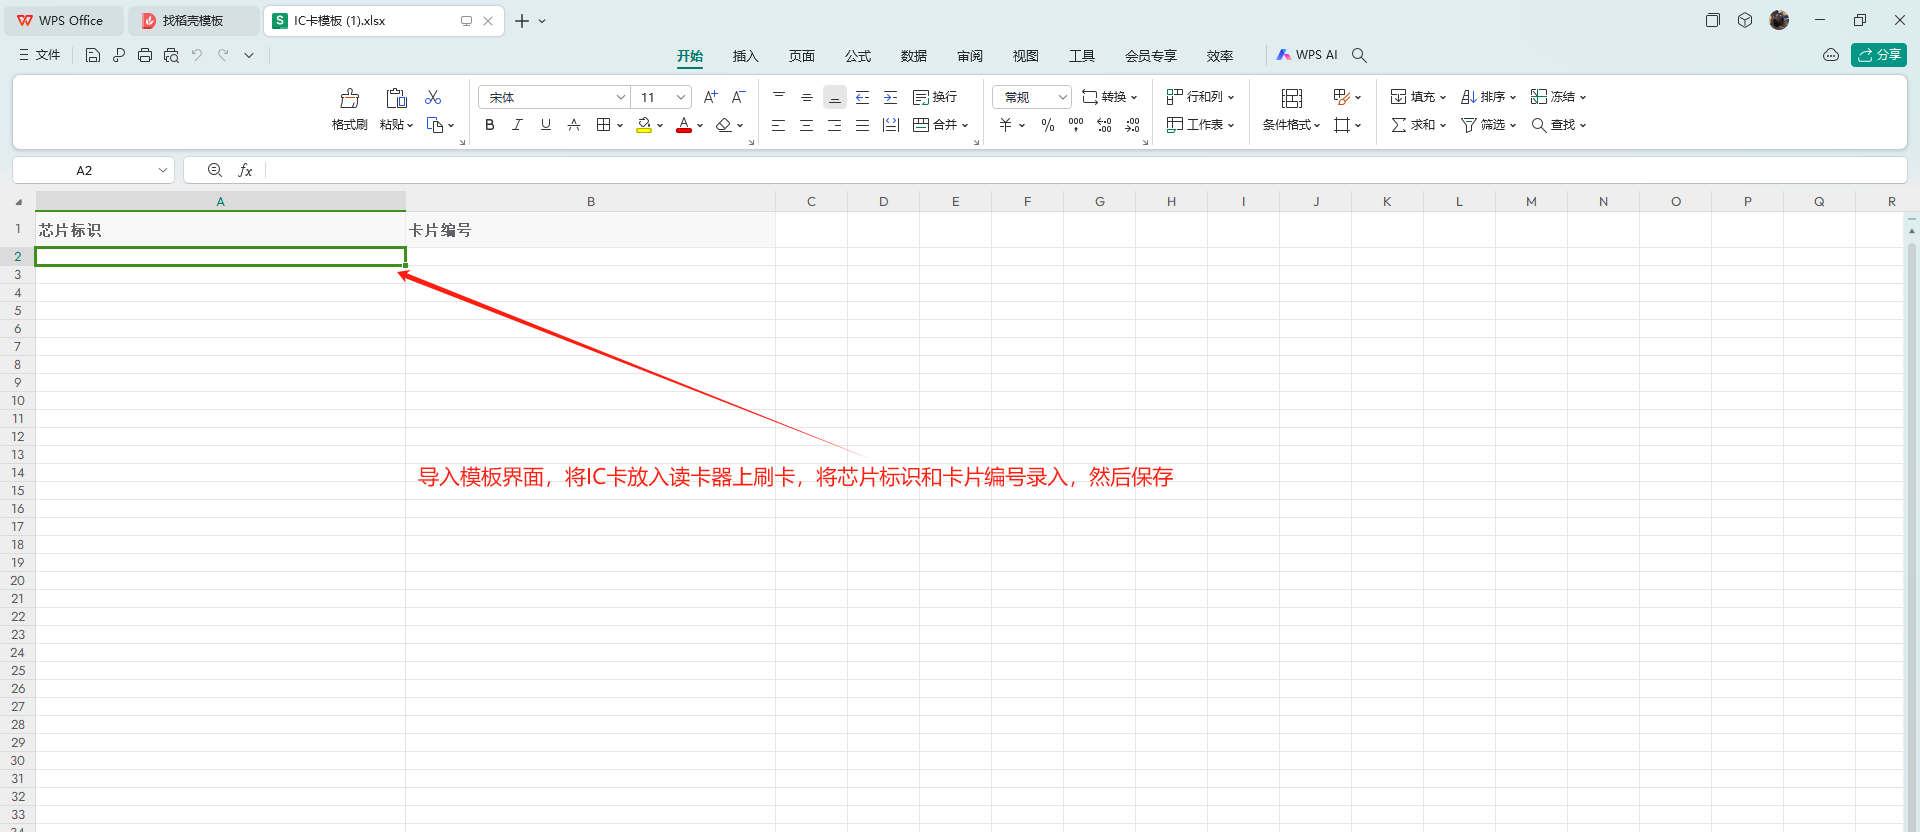
Task: Toggle underline formatting
Action: click(546, 125)
